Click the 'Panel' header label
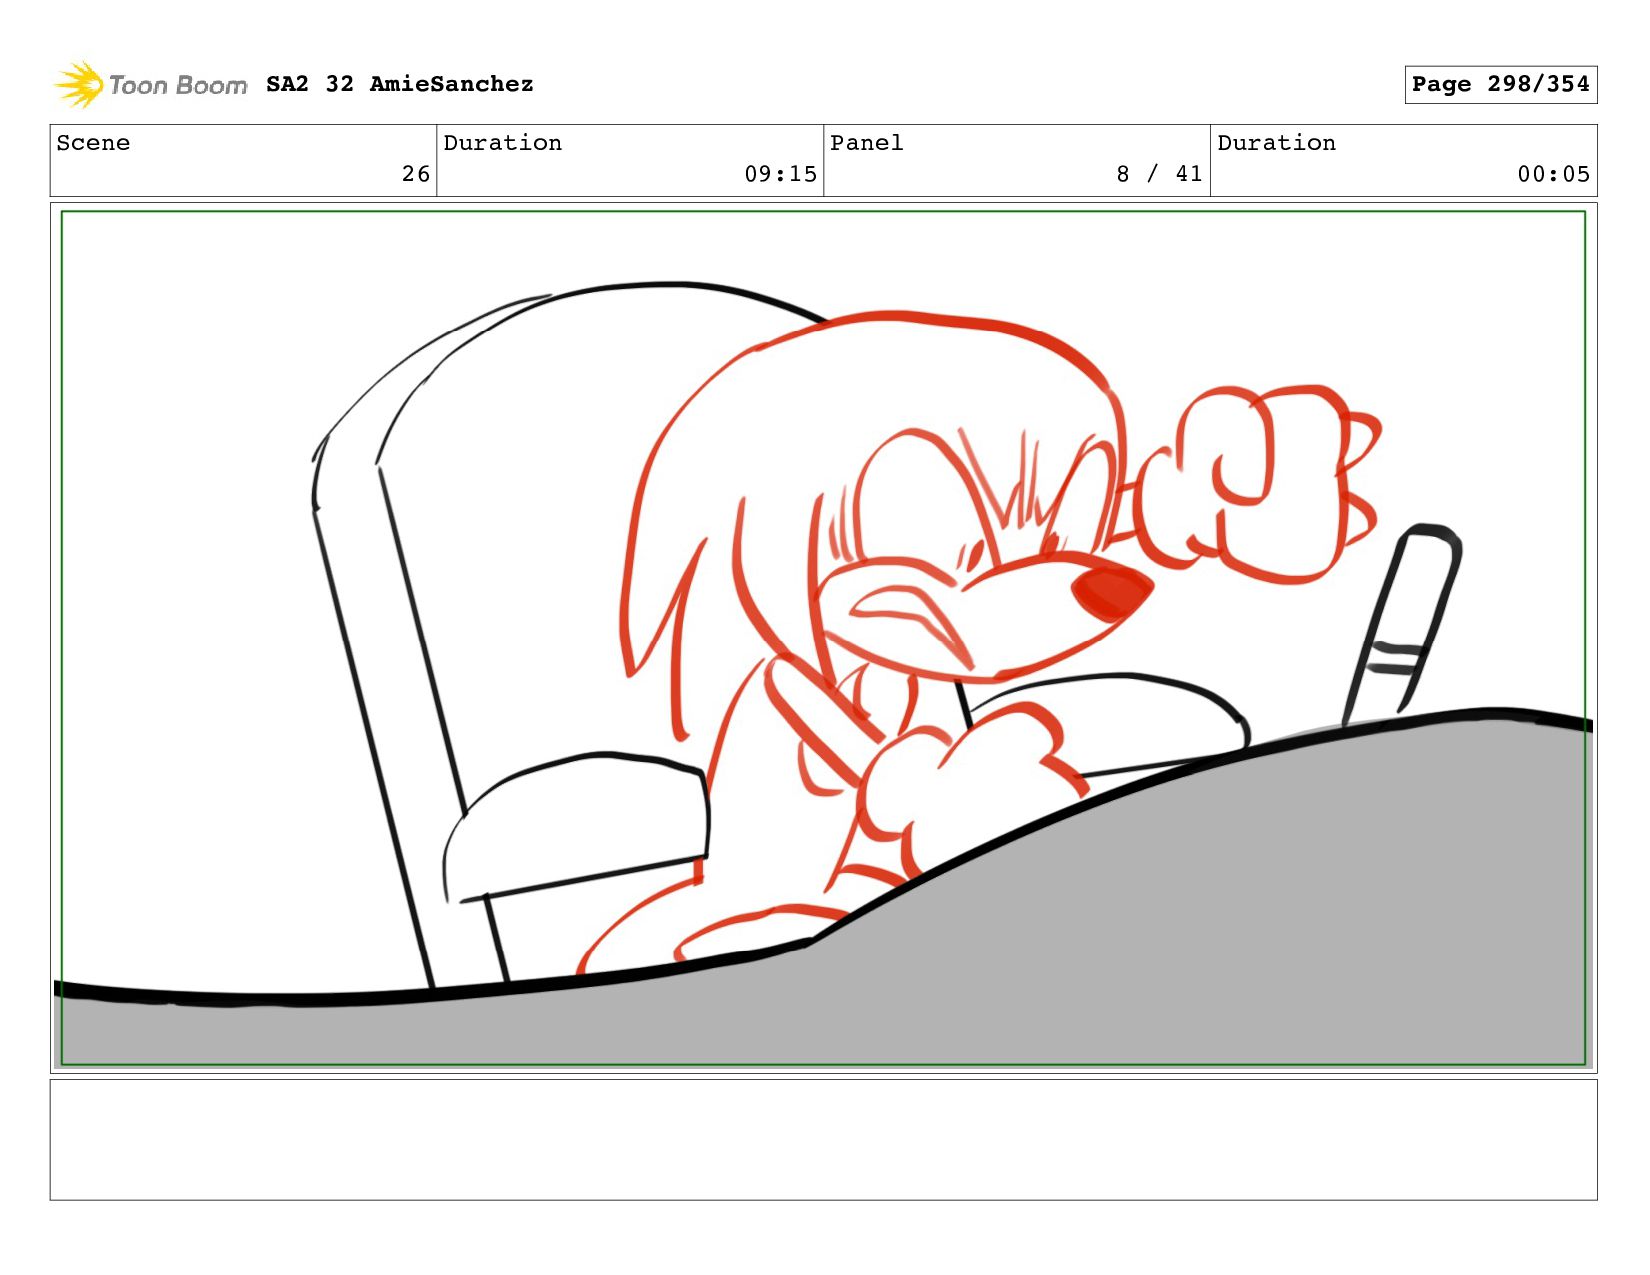The width and height of the screenshot is (1650, 1275). point(867,143)
